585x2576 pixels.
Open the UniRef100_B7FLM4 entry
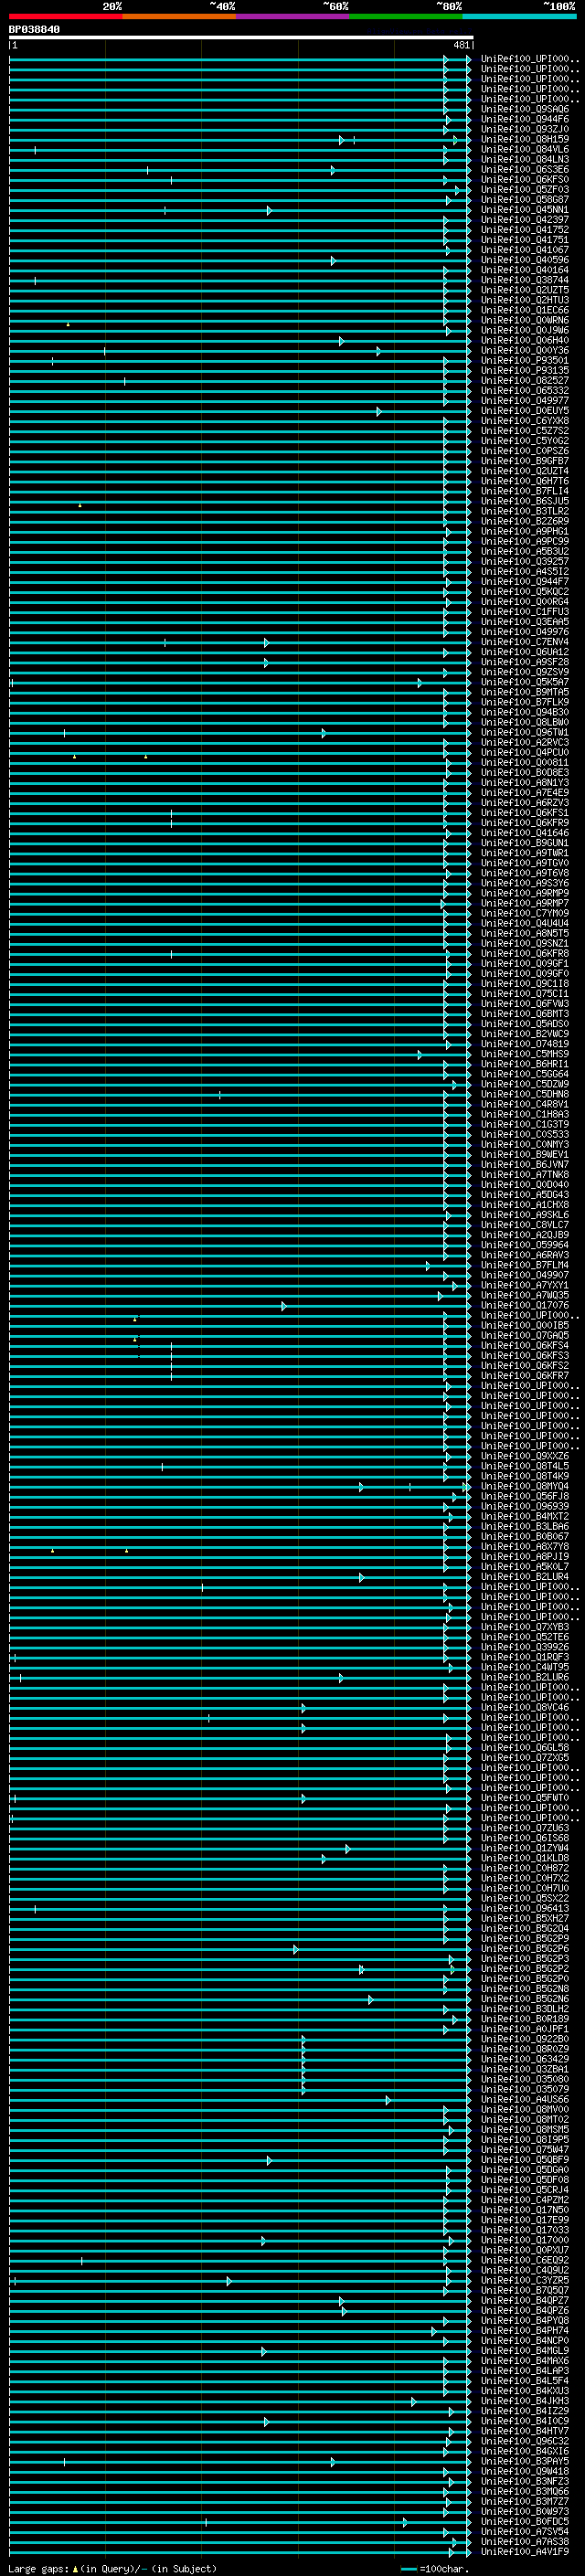[525, 1265]
